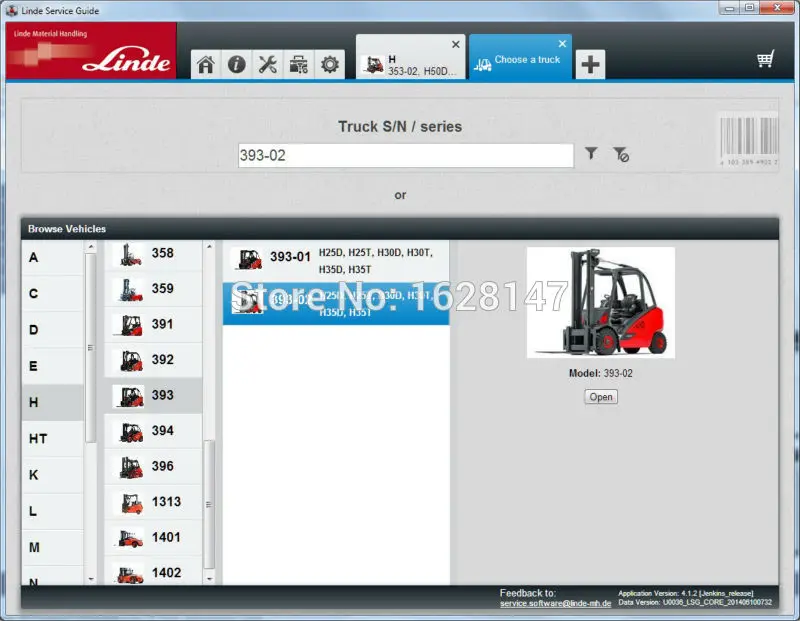The image size is (800, 621).
Task: Select vehicle category H
Action: [x=53, y=403]
